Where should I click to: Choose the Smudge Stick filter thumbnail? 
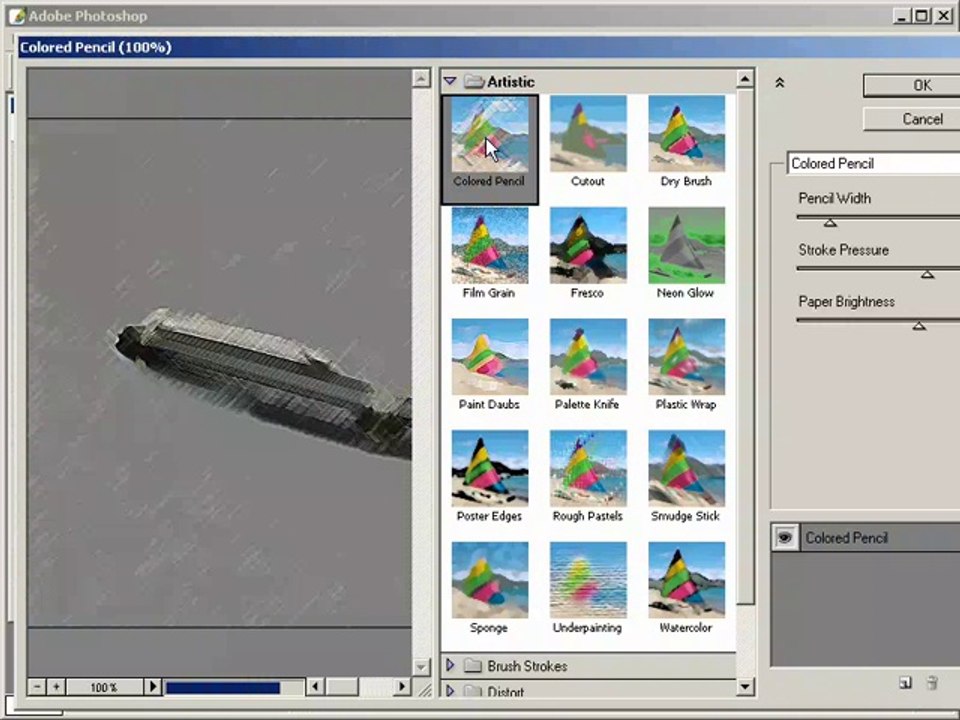click(686, 468)
